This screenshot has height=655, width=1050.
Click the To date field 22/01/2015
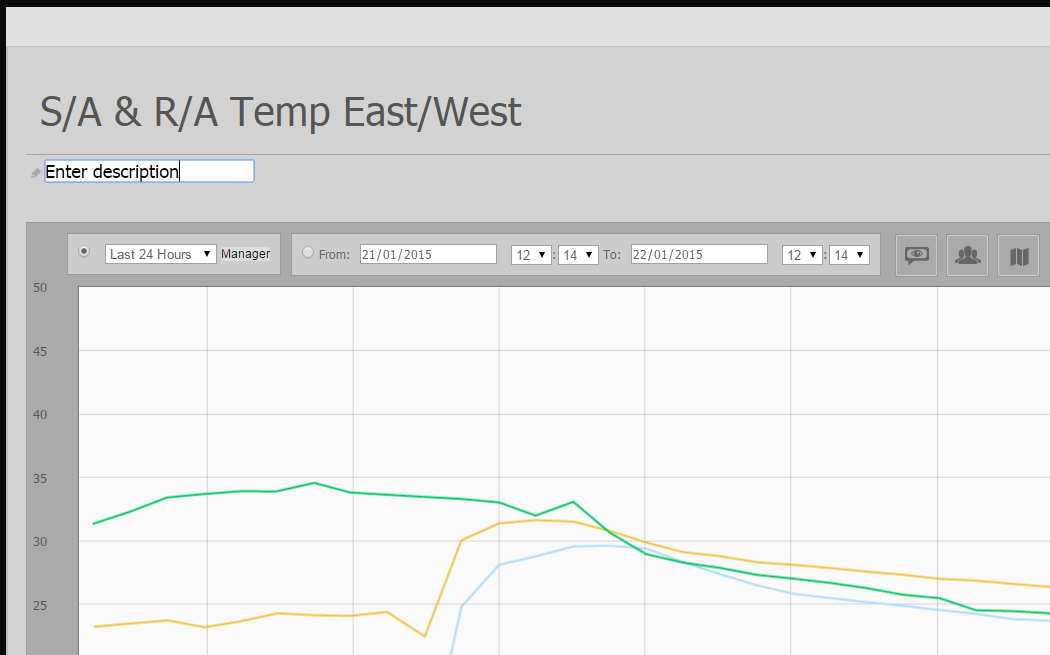click(699, 254)
